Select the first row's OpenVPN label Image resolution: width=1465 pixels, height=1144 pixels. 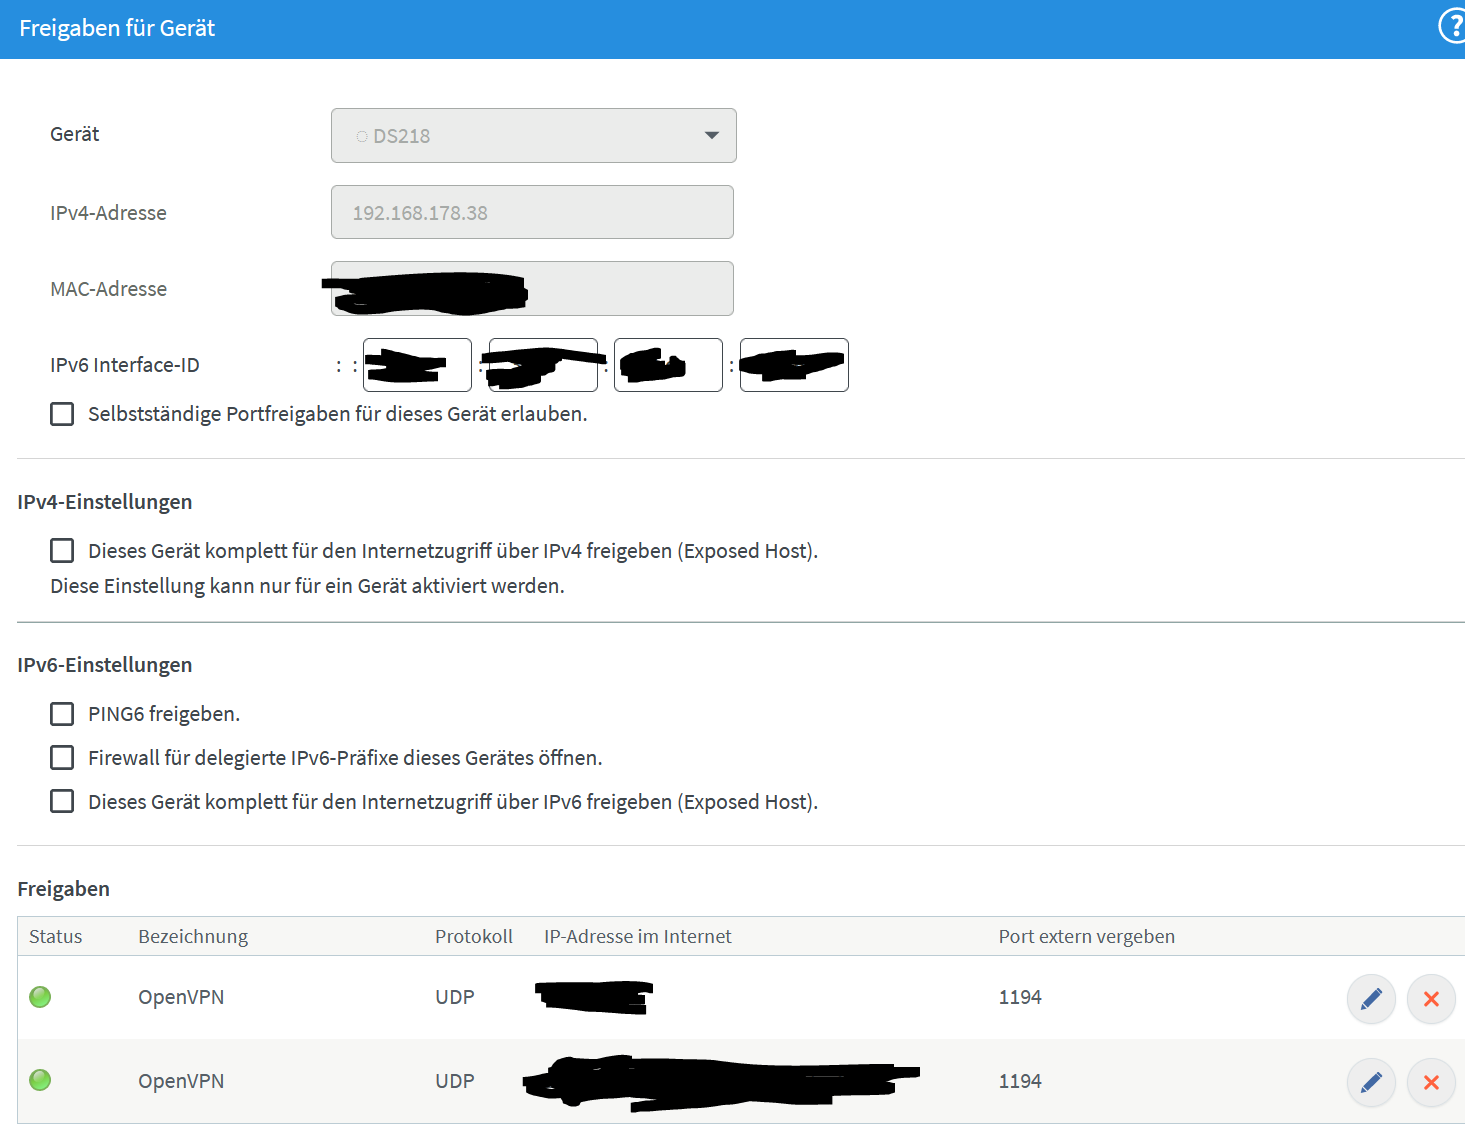click(181, 997)
